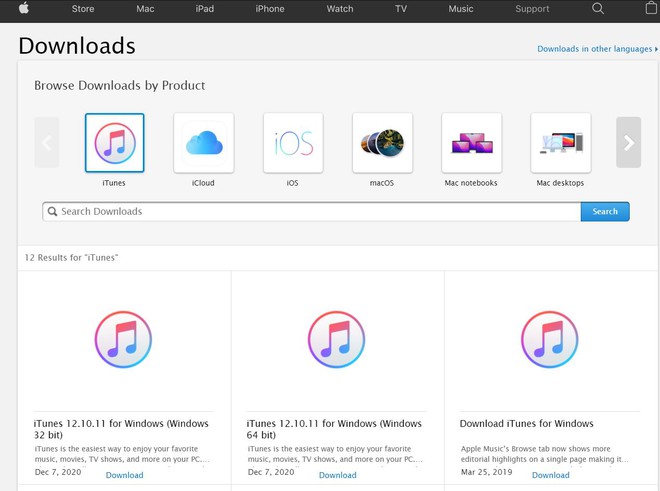Click Browse Downloads by Product heading
Viewport: 660px width, 491px height.
coord(120,85)
